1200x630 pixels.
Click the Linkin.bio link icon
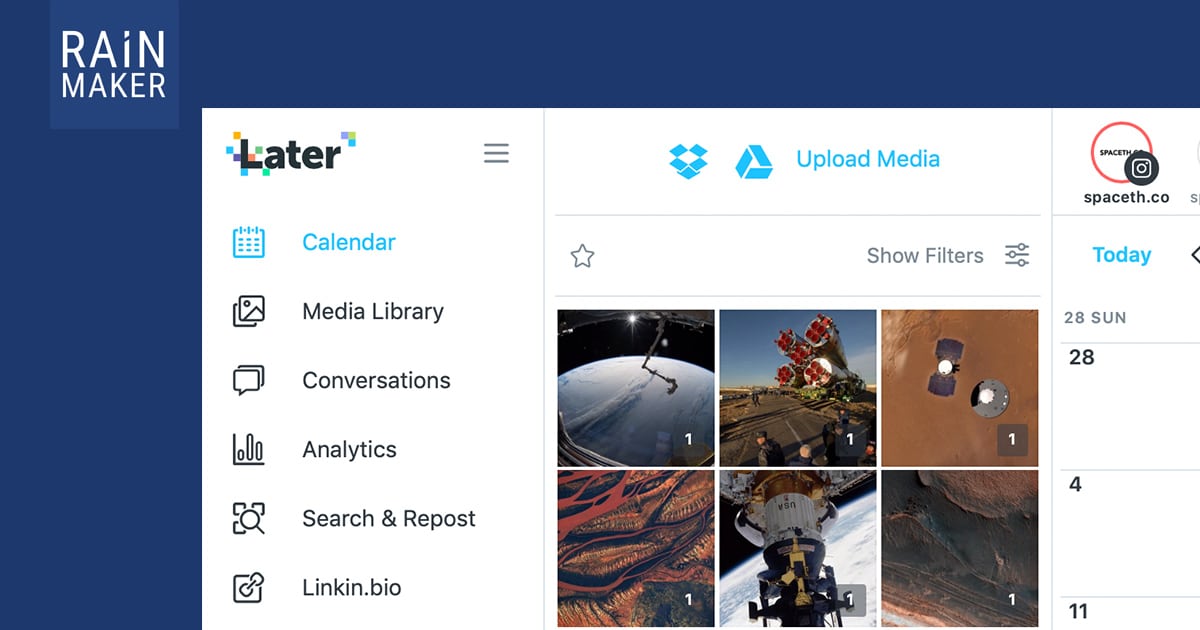click(248, 587)
